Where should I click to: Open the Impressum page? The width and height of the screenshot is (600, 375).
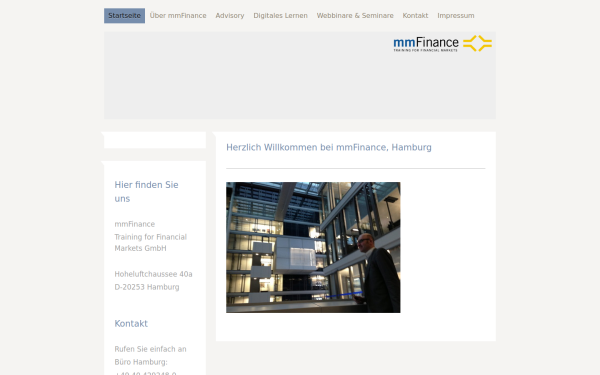click(456, 16)
